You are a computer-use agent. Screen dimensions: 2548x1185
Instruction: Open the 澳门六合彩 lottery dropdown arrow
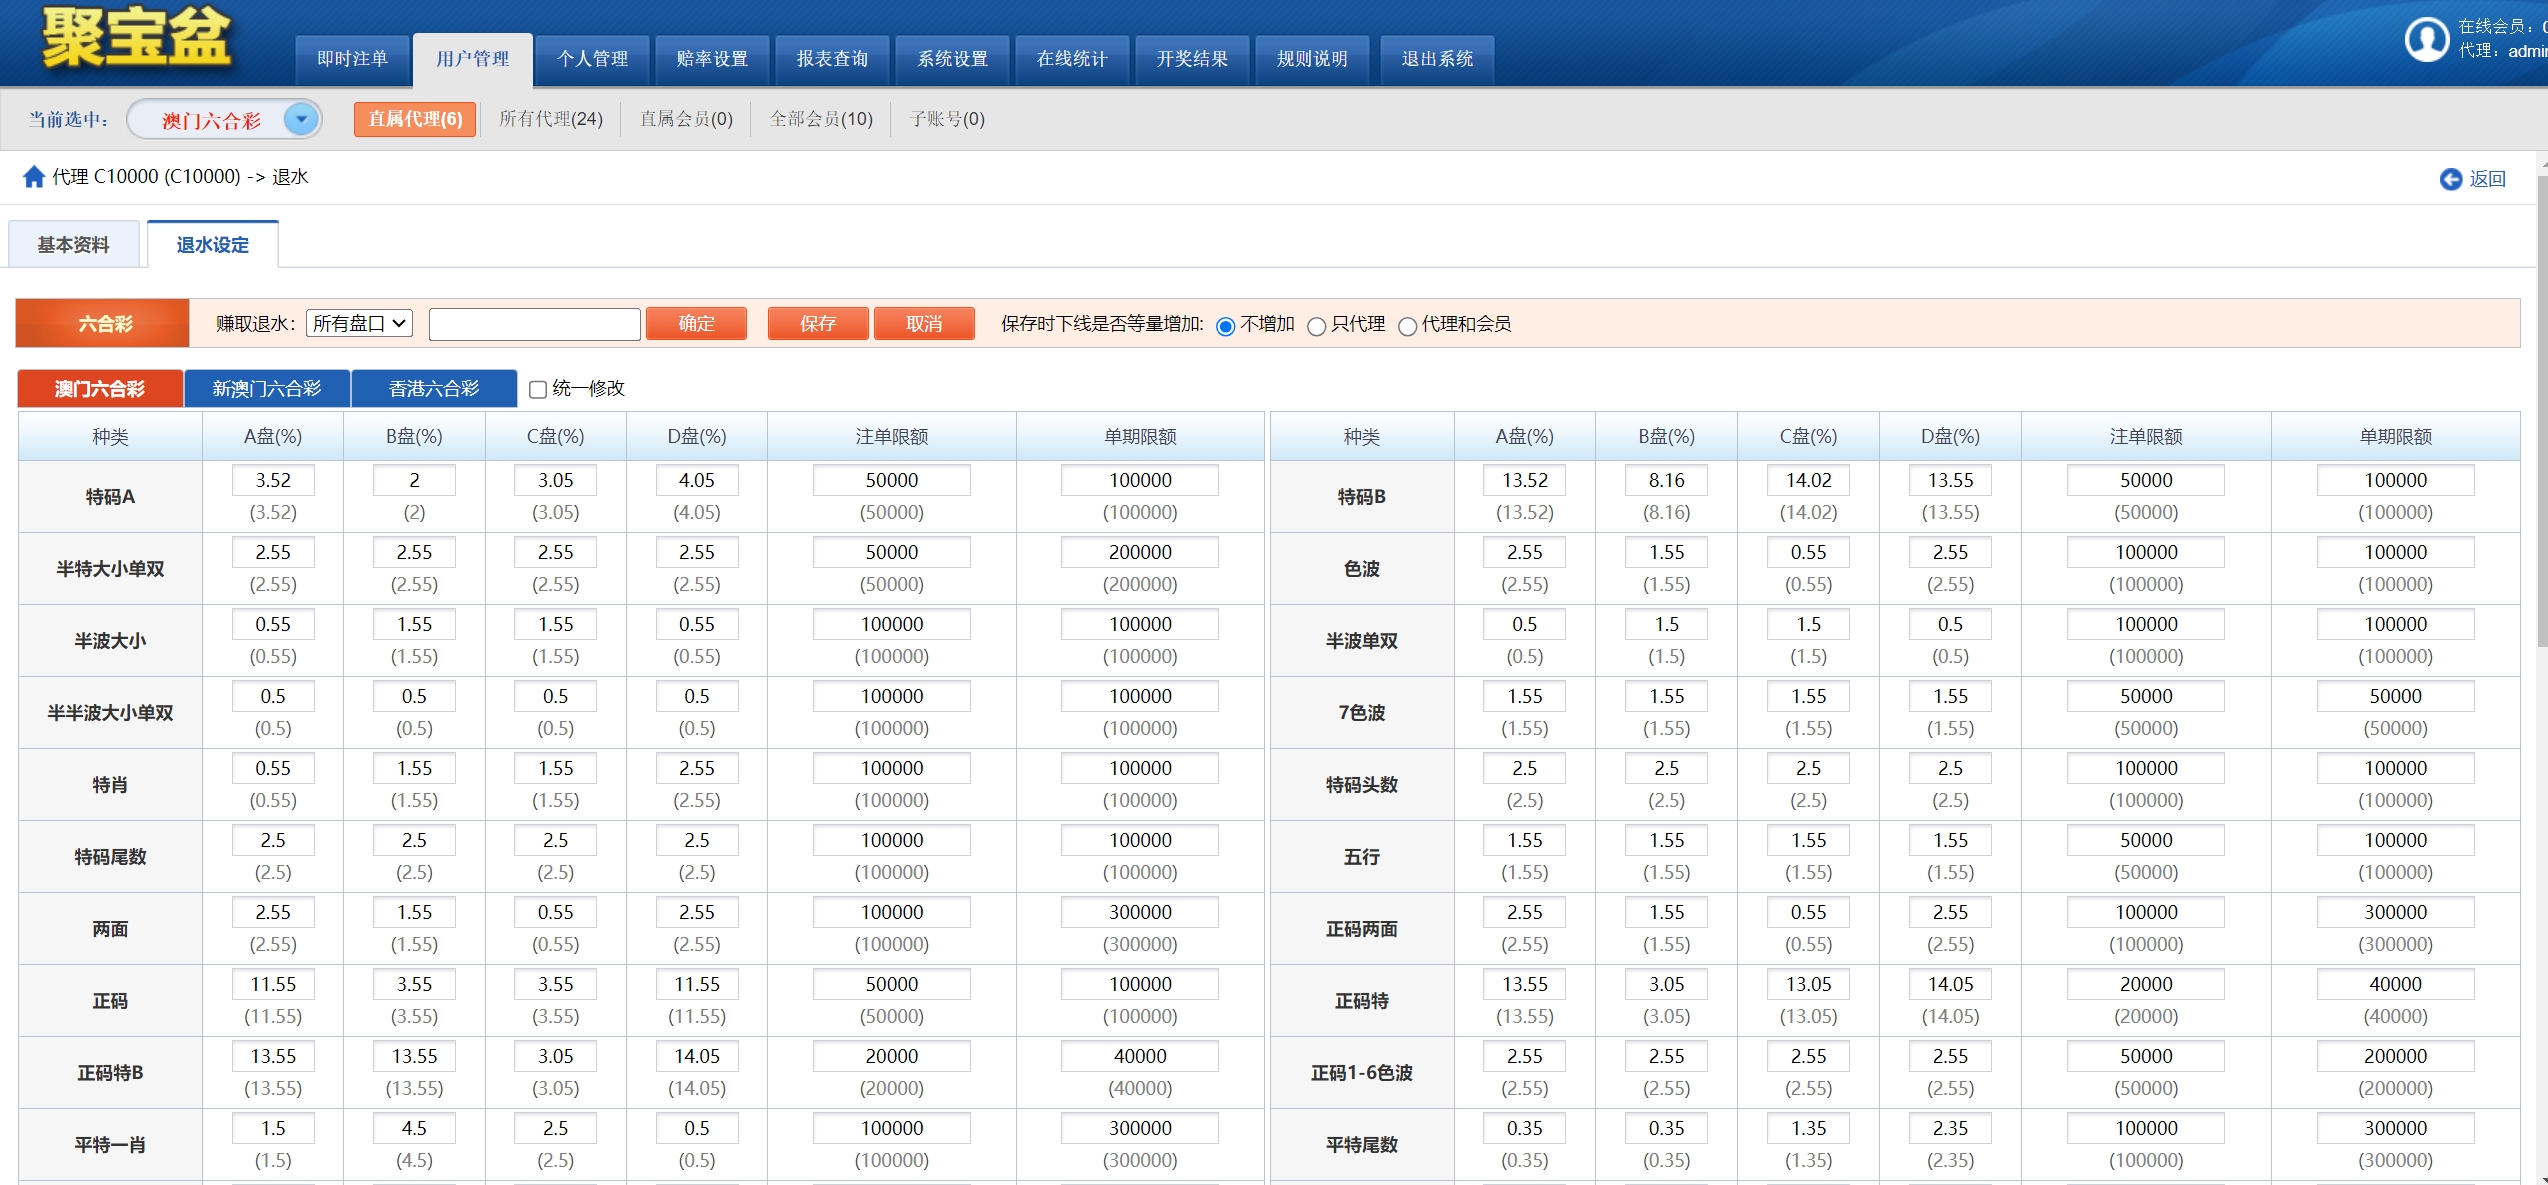(x=301, y=119)
